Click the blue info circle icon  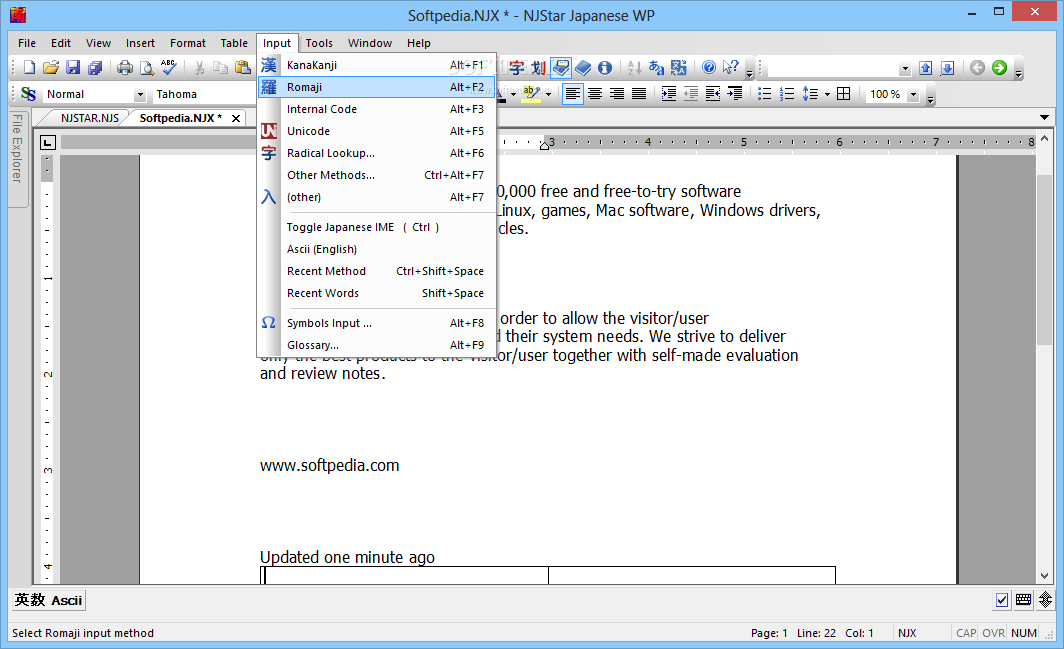coord(605,67)
